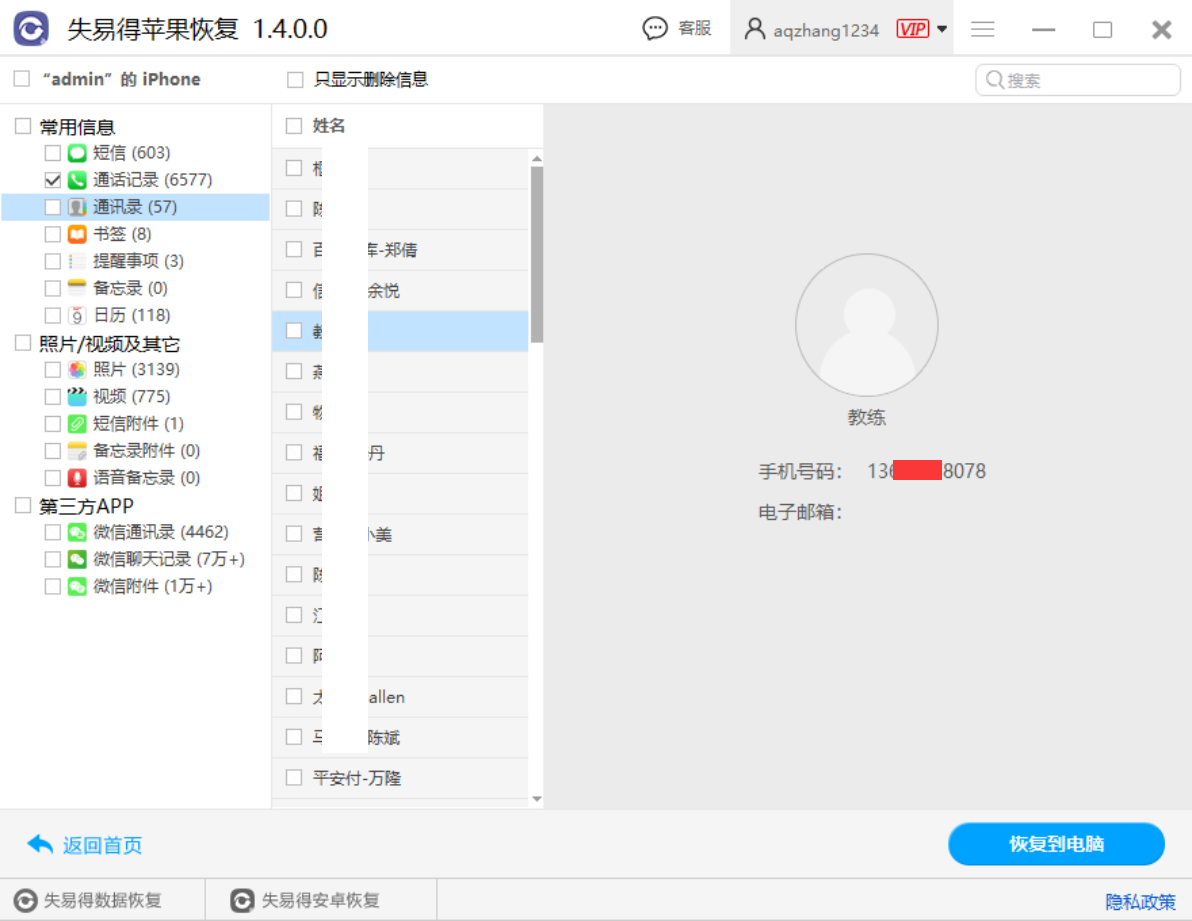Image resolution: width=1192 pixels, height=921 pixels.
Task: Click the red VIP badge
Action: [912, 29]
